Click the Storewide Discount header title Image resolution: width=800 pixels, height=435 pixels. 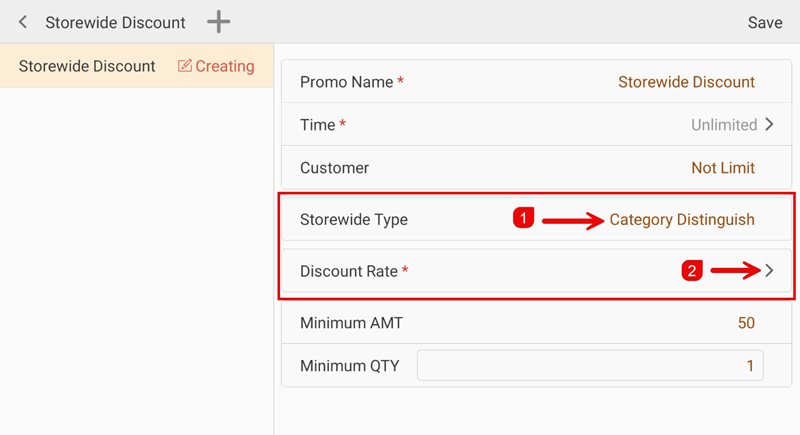click(x=115, y=22)
